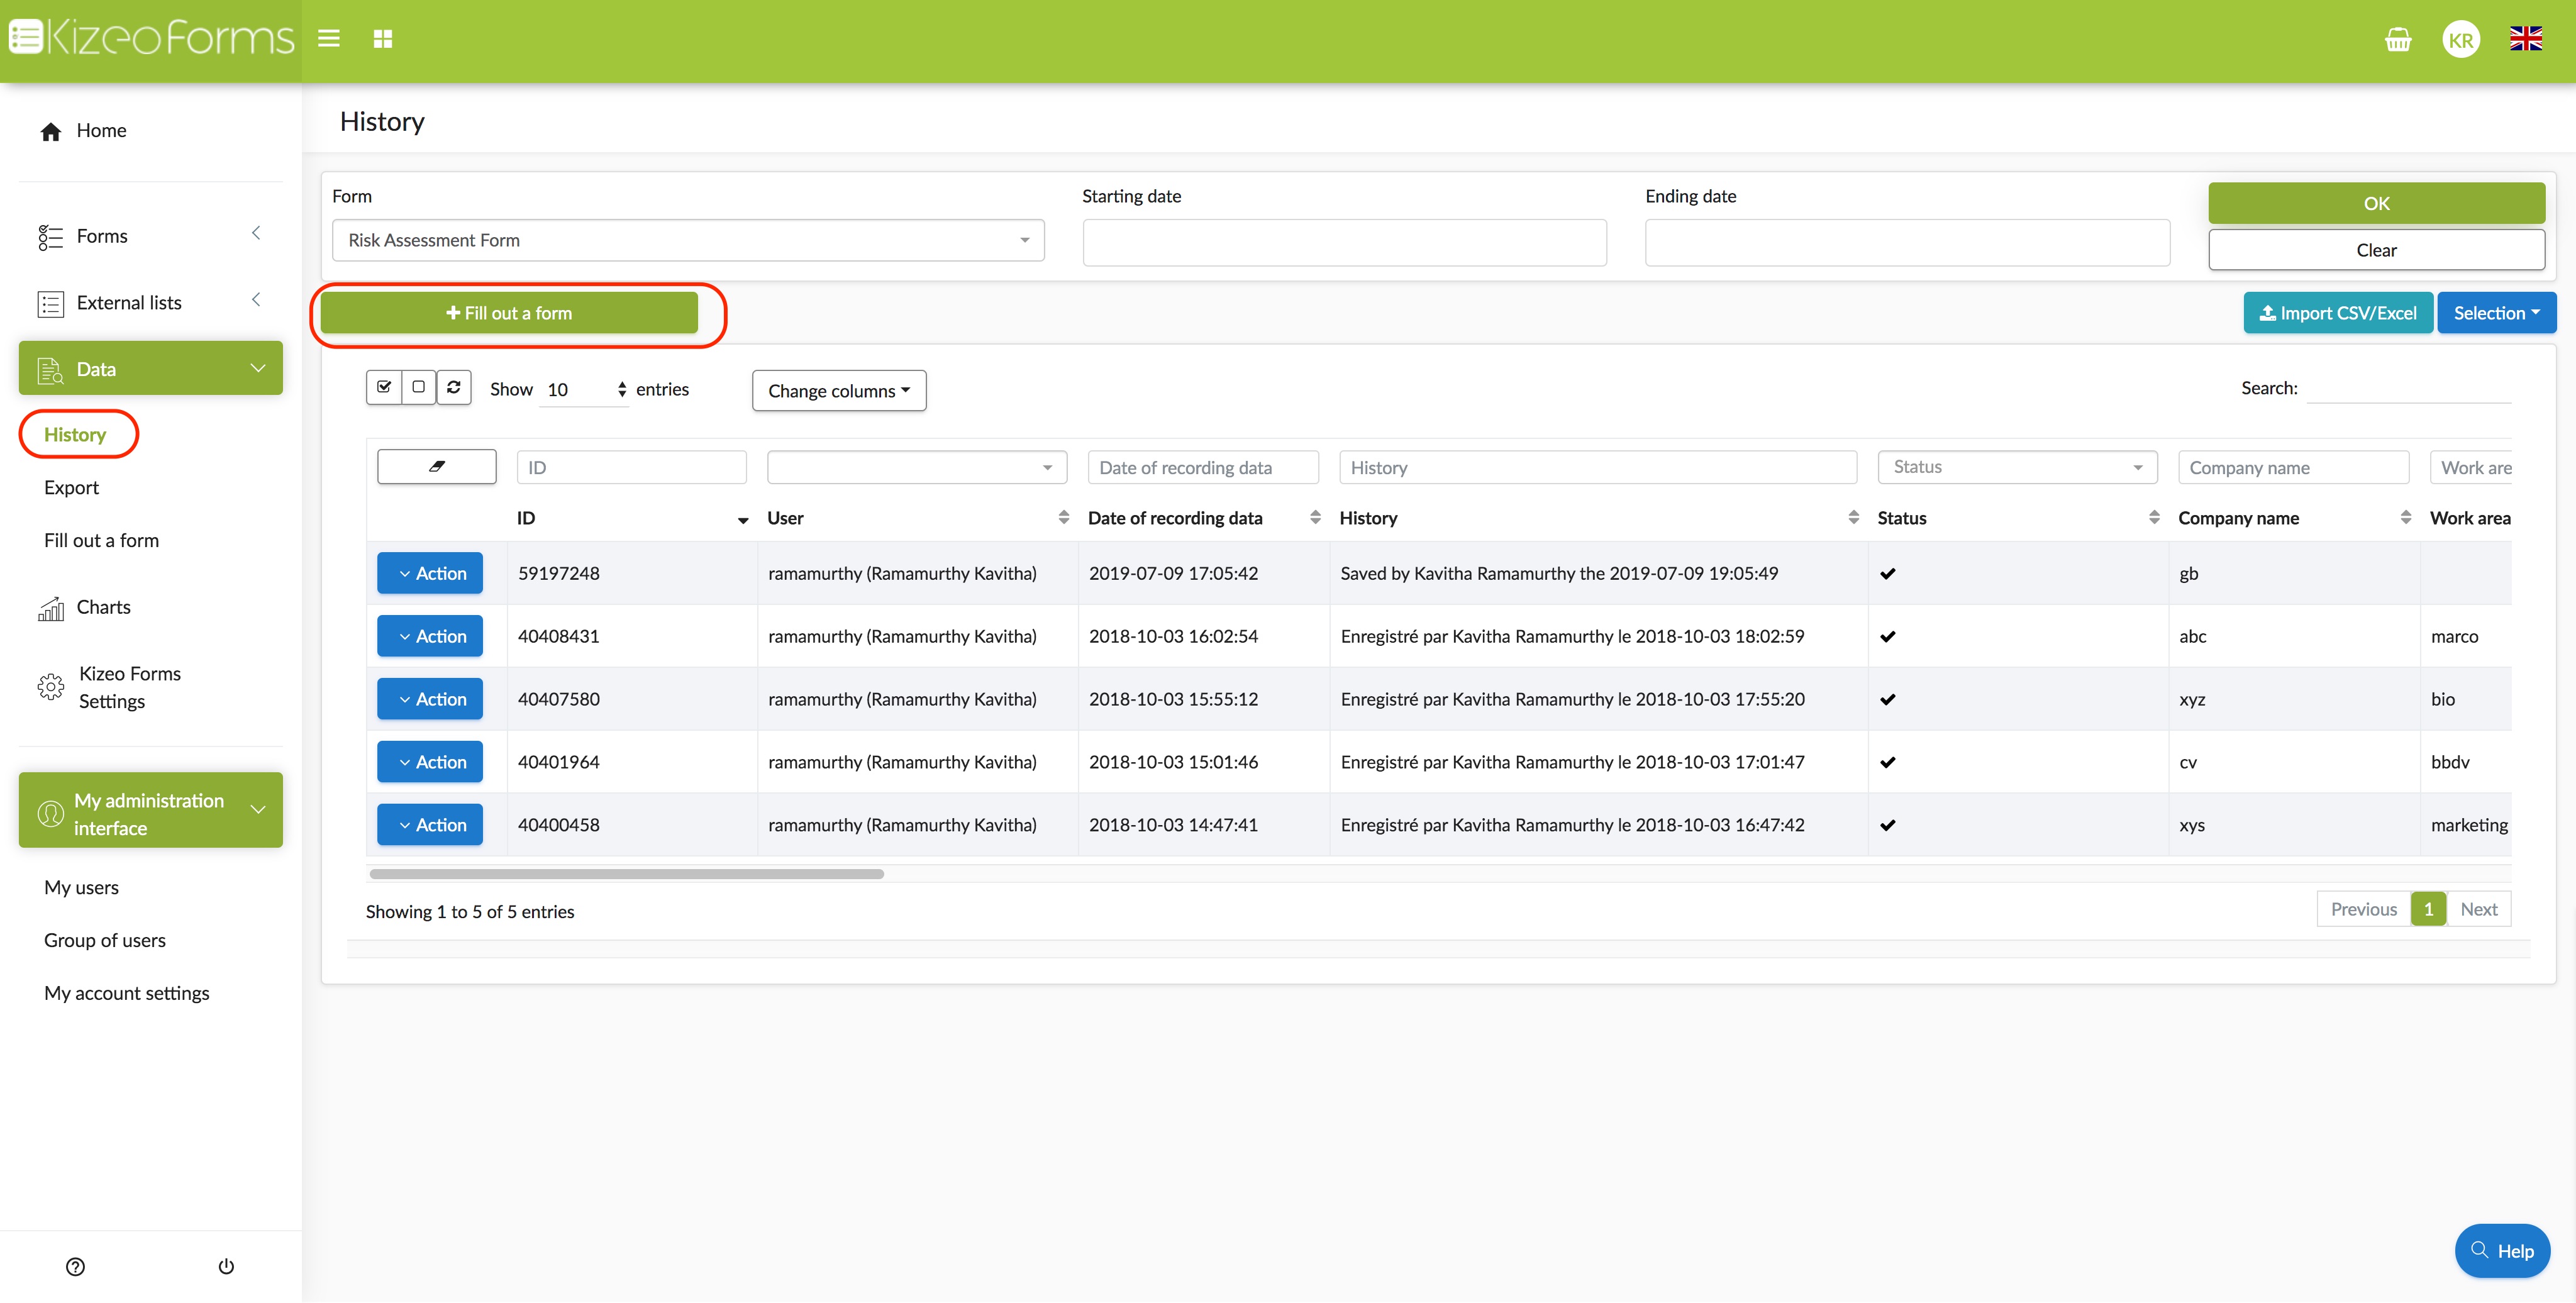Open Action menu for ID 40400458
Image resolution: width=2576 pixels, height=1303 pixels.
tap(430, 826)
